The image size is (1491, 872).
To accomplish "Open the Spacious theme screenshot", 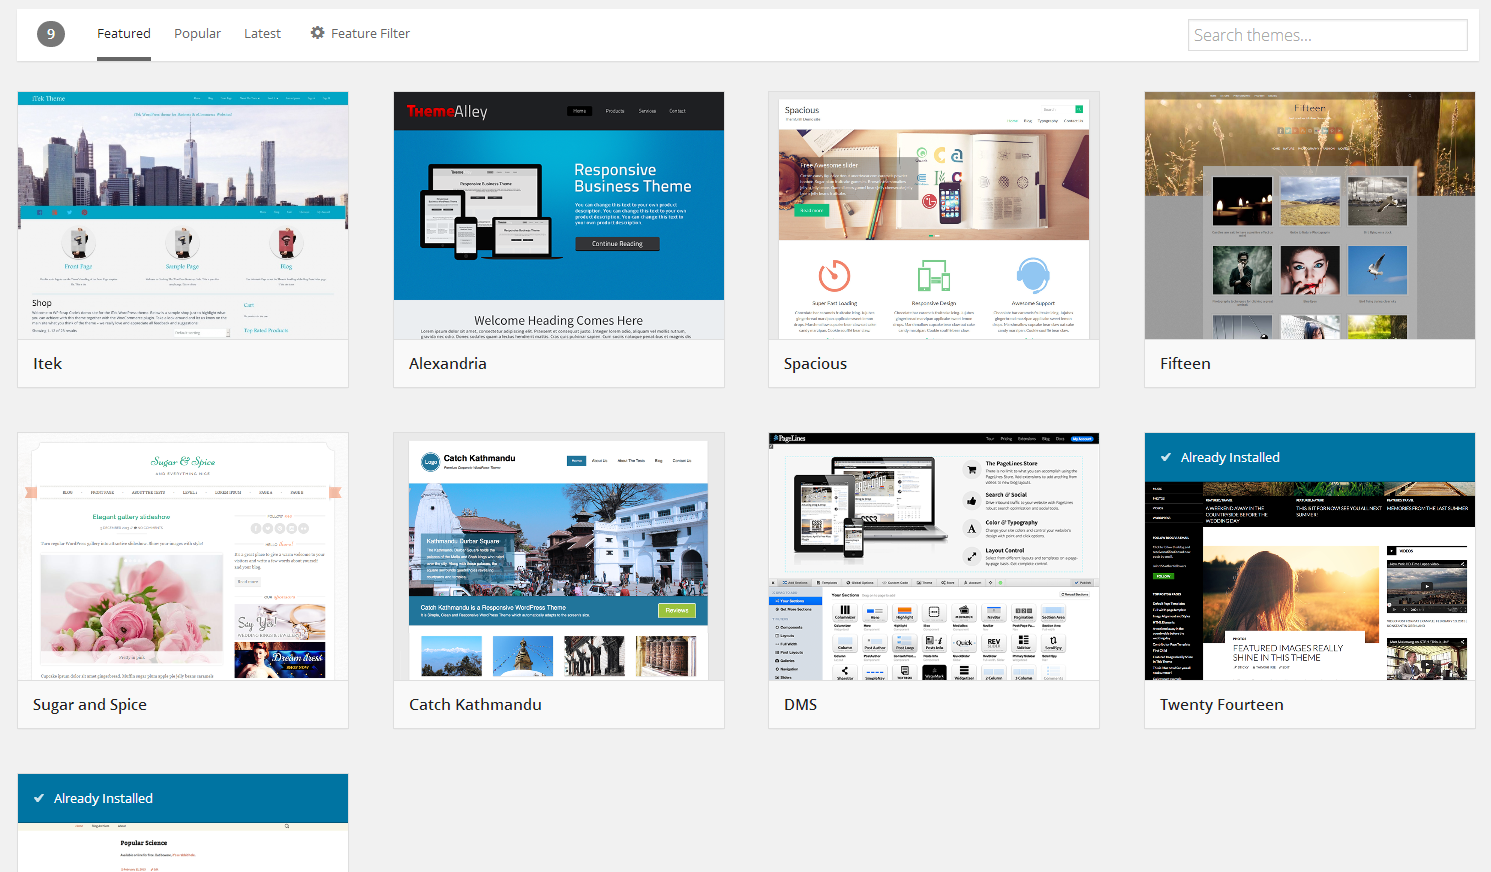I will pos(934,216).
